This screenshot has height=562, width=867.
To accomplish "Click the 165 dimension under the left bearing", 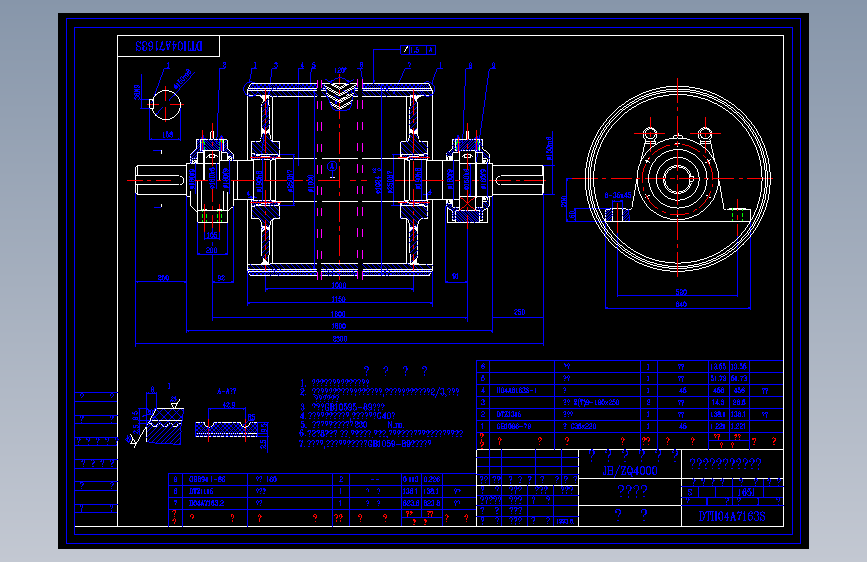I will pos(212,235).
